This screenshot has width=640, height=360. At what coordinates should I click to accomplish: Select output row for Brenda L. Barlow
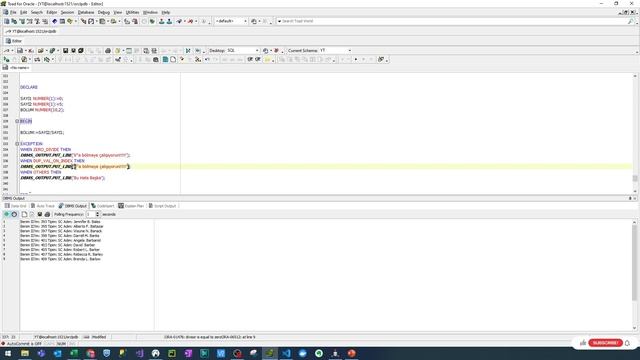pos(60,259)
